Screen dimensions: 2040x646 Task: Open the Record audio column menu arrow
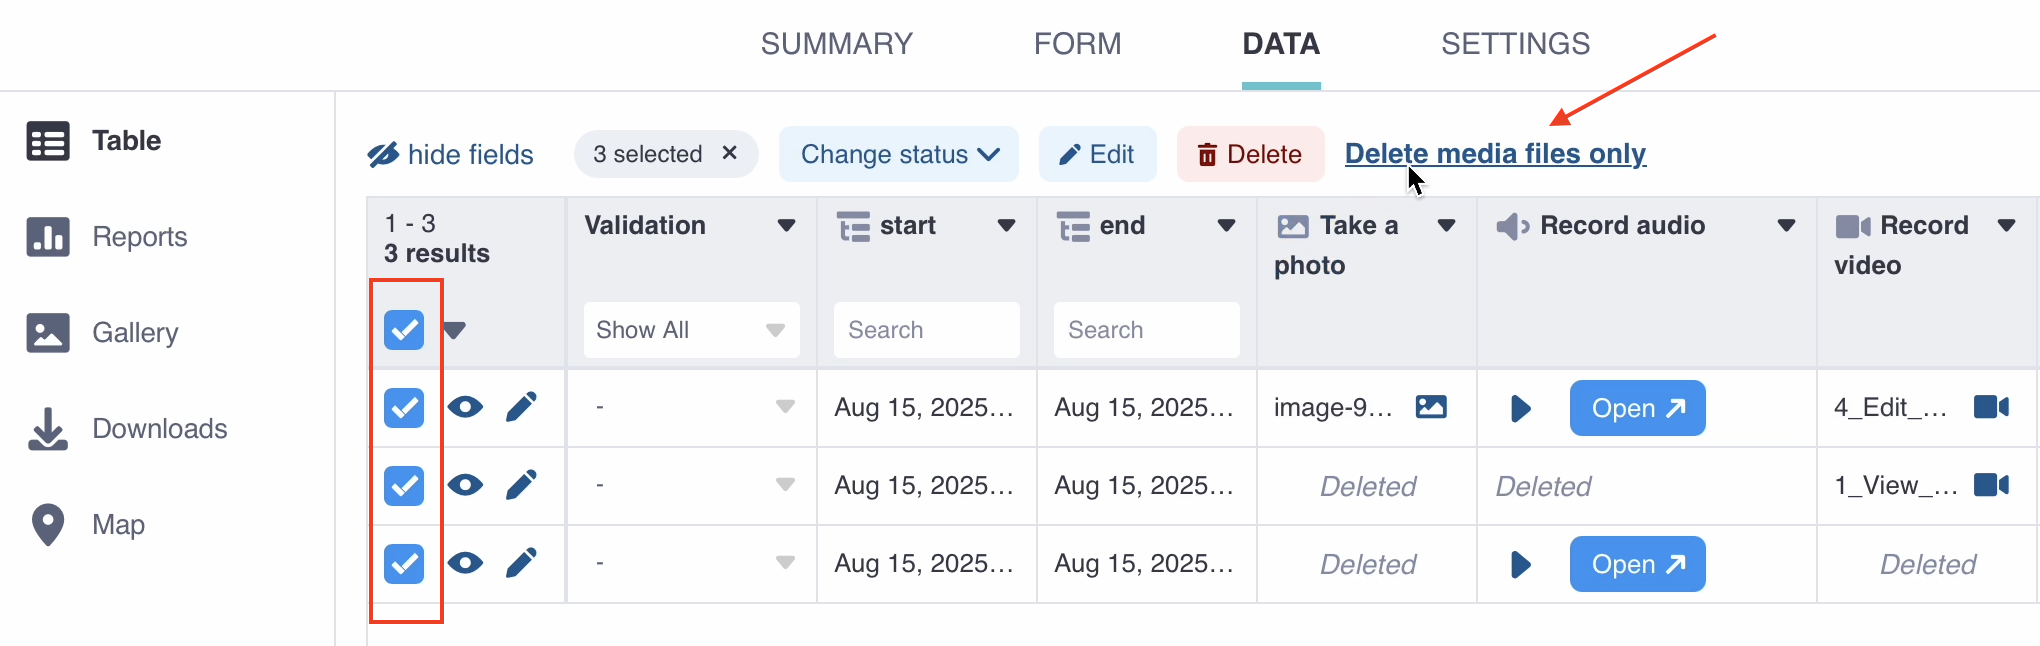[x=1786, y=226]
